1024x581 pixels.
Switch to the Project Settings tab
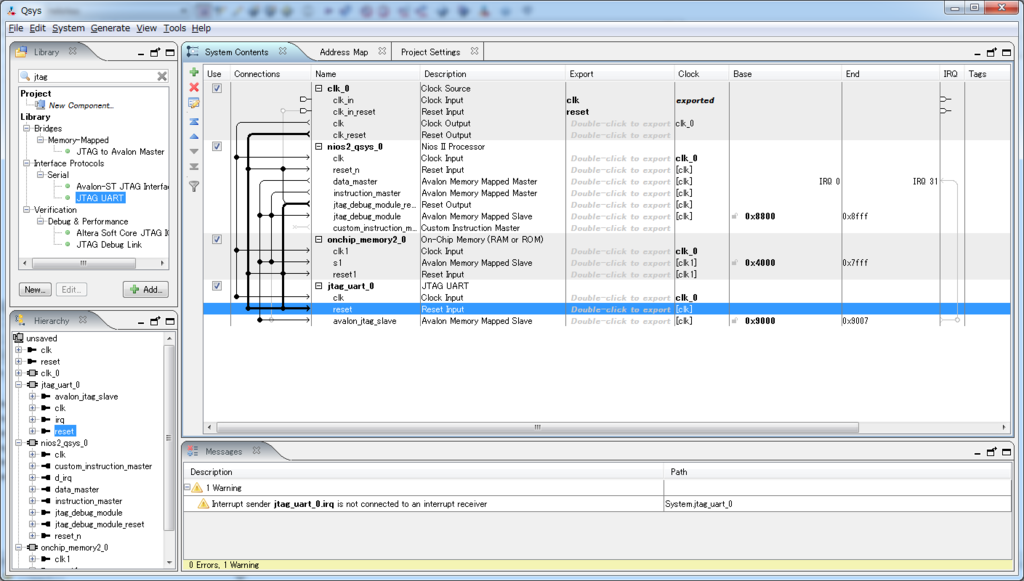(430, 52)
